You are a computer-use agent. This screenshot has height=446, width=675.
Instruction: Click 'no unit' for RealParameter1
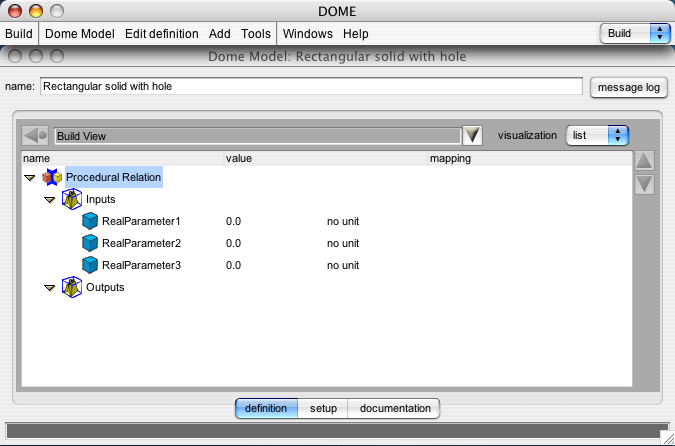[343, 221]
